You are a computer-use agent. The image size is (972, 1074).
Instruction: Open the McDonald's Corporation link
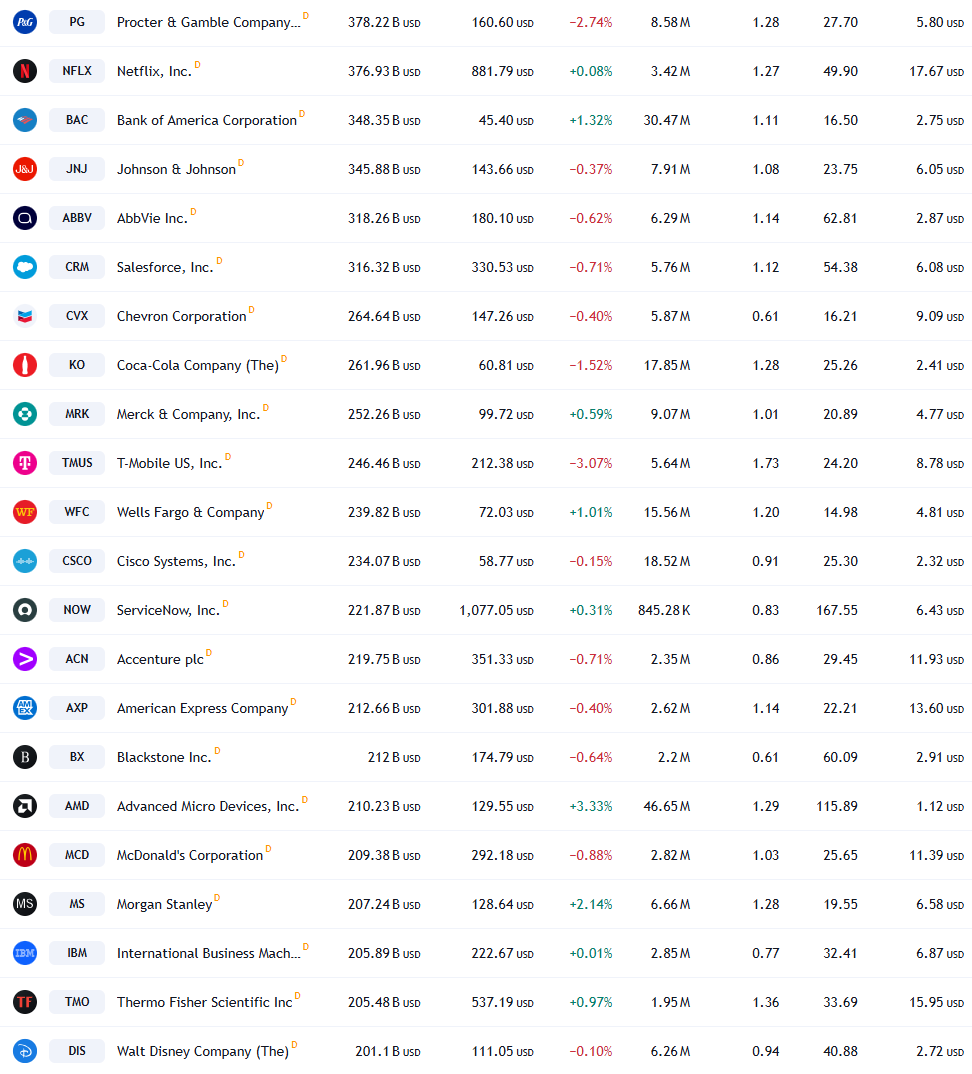(190, 855)
